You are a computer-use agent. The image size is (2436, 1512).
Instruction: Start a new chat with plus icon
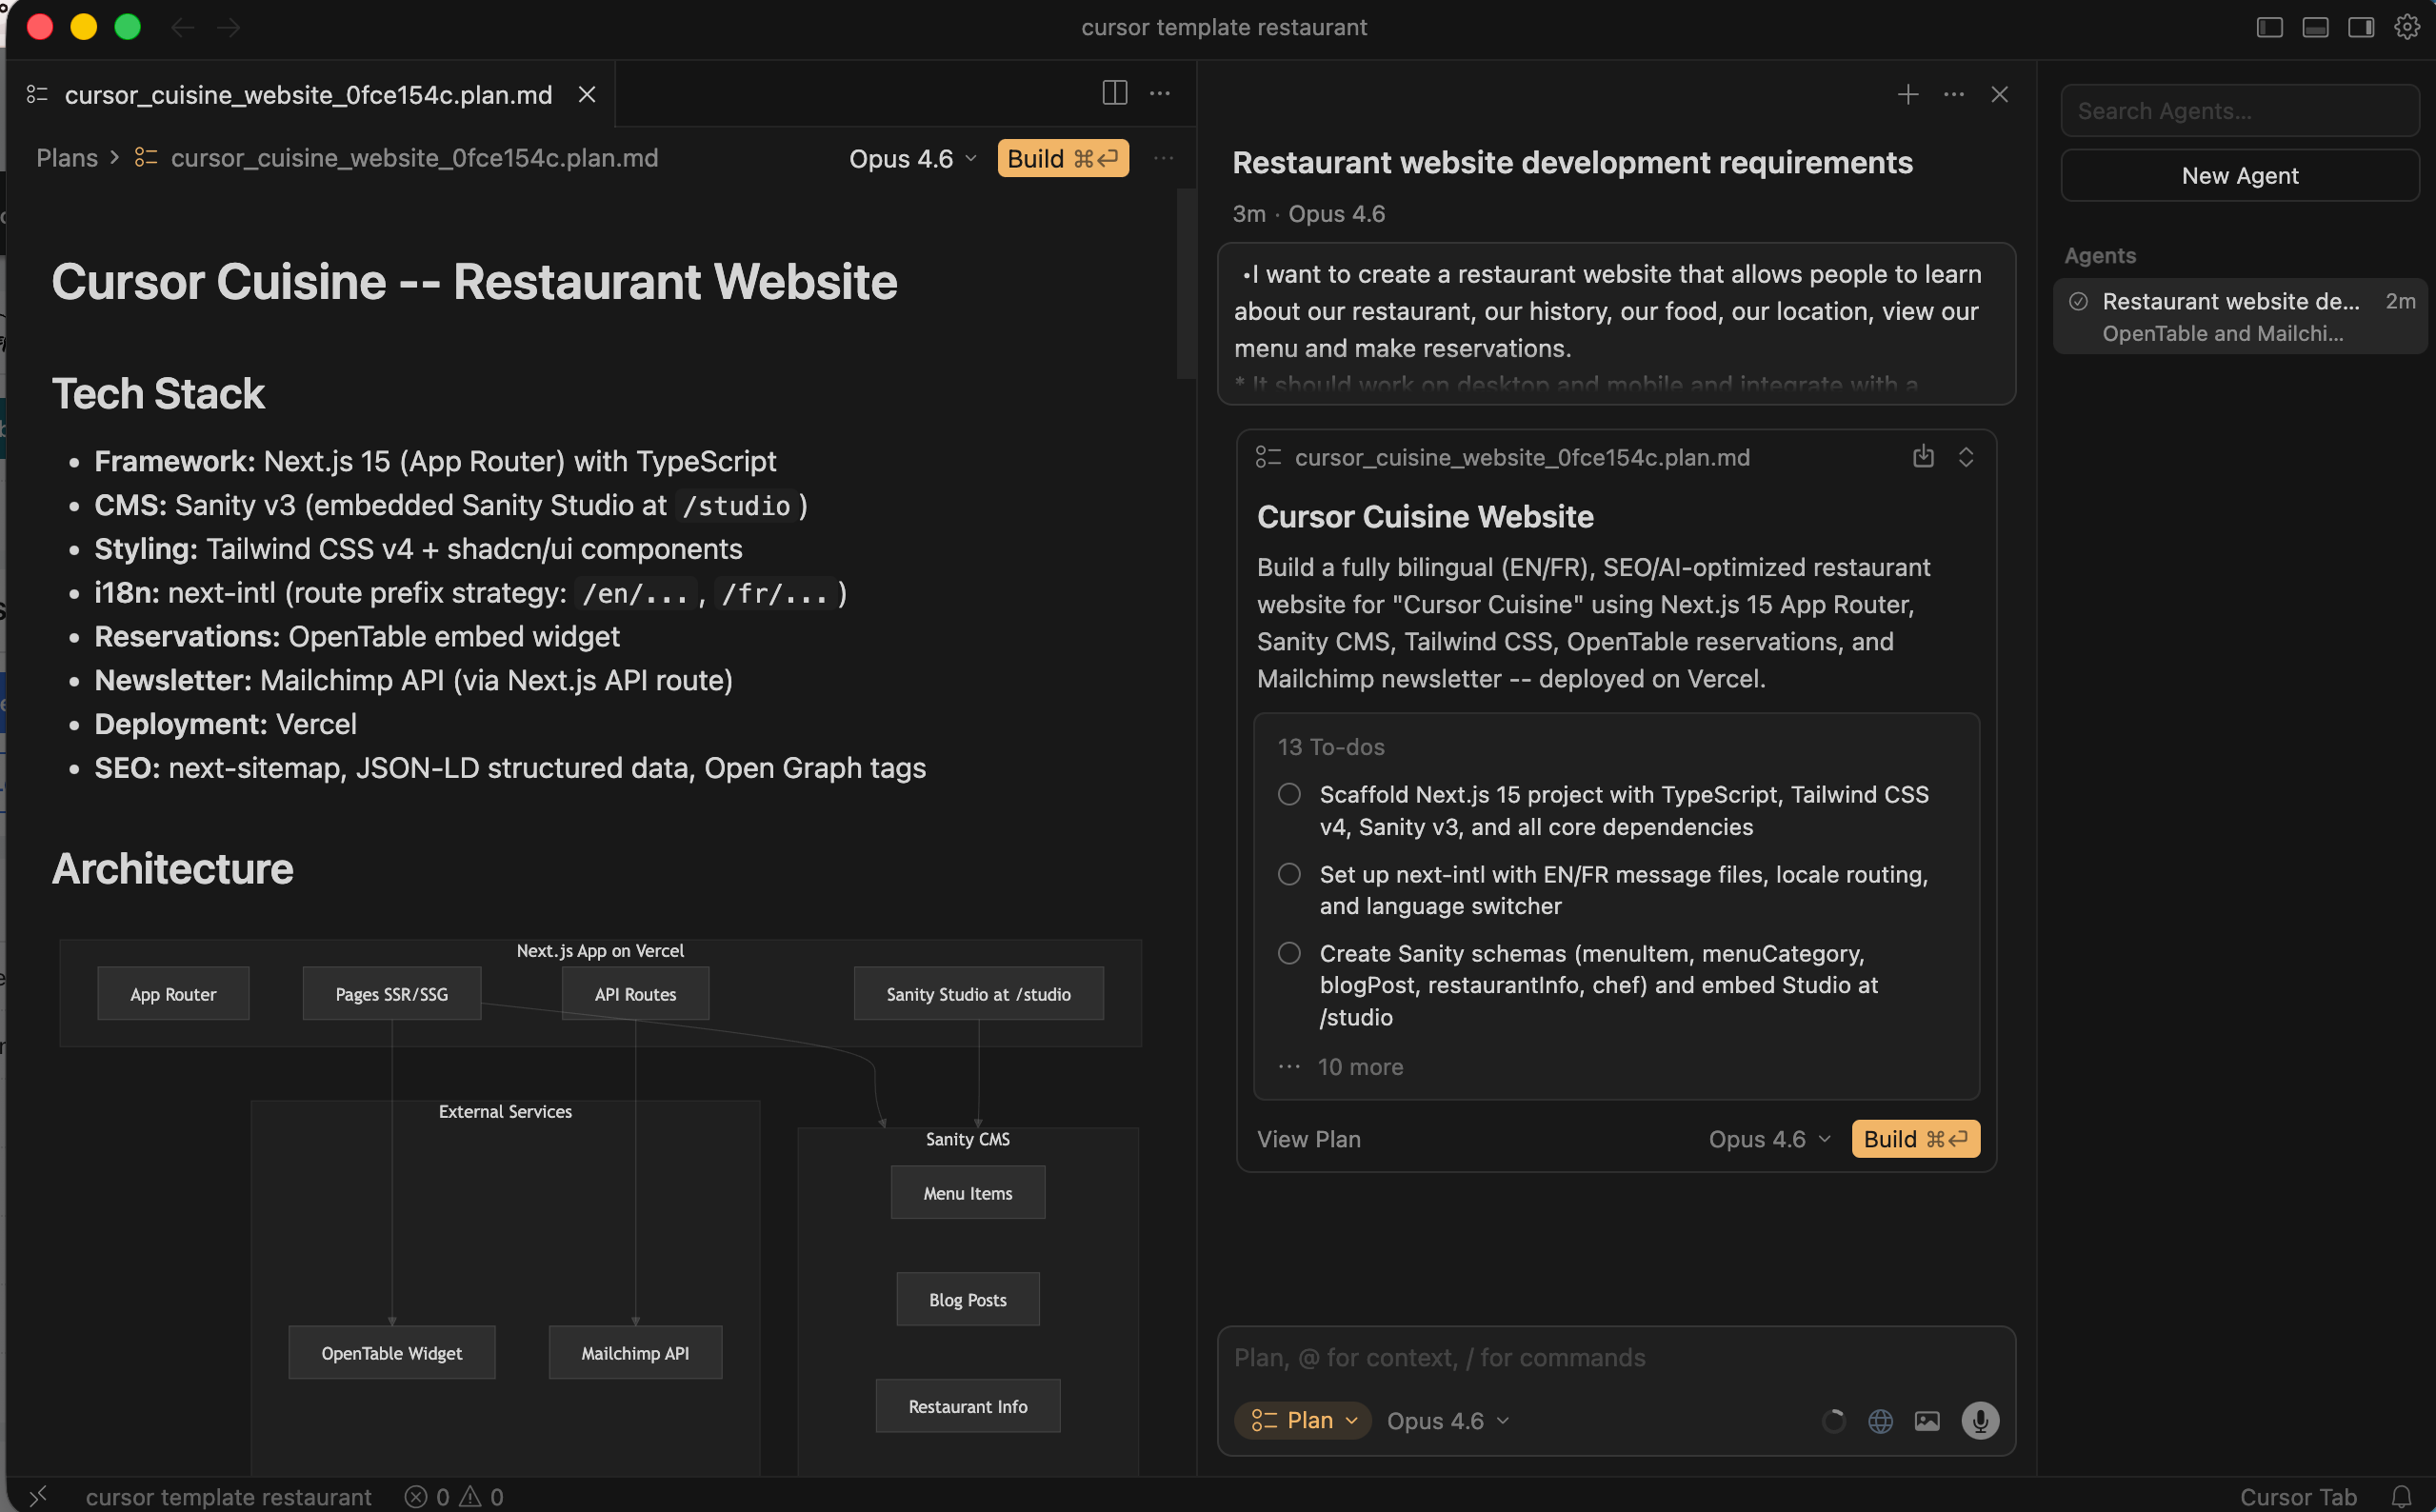(1907, 94)
